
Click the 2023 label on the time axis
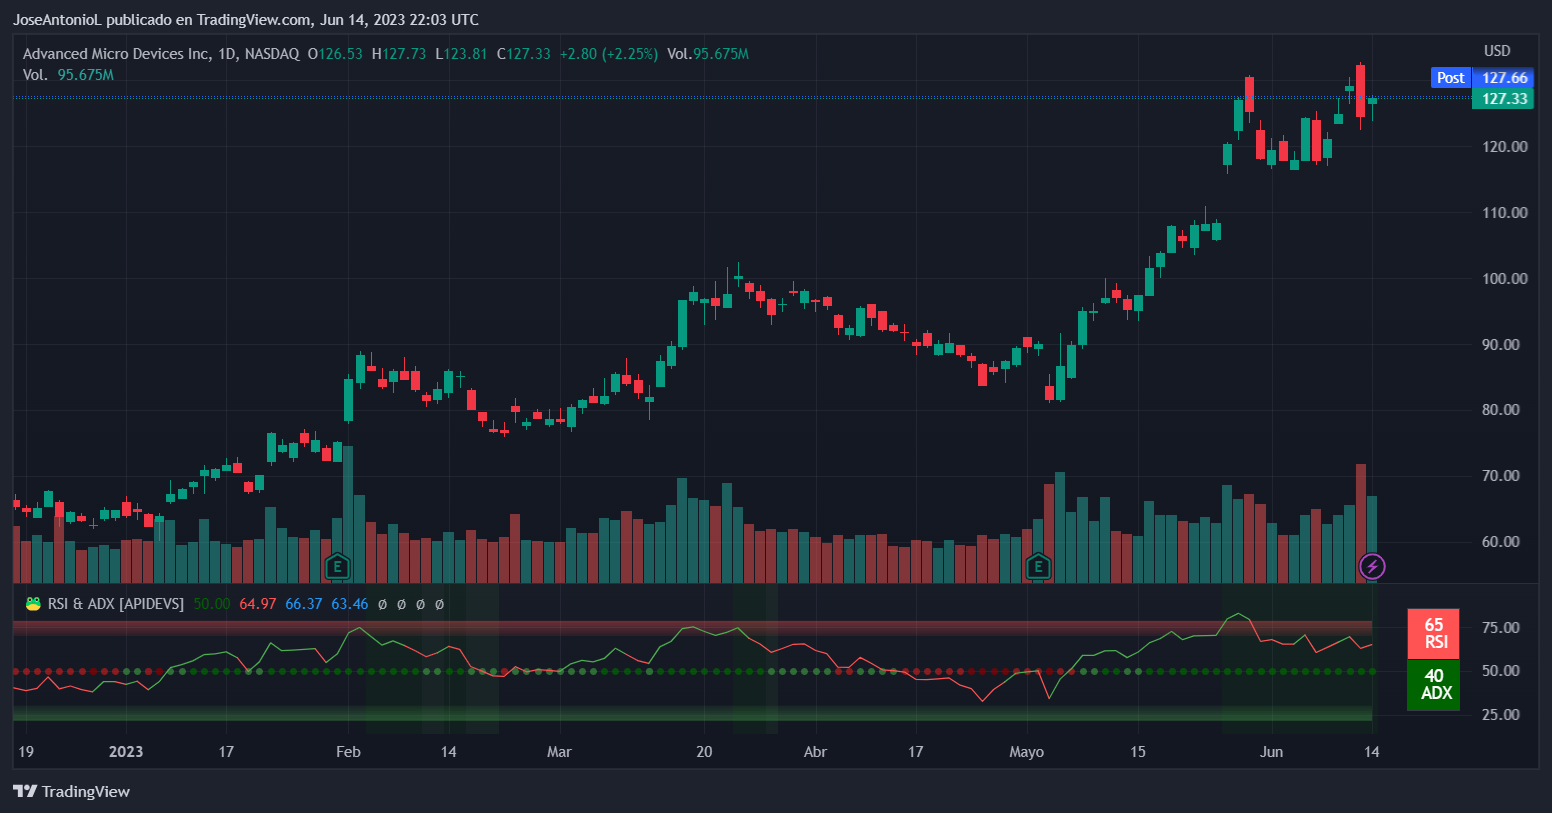tap(126, 751)
